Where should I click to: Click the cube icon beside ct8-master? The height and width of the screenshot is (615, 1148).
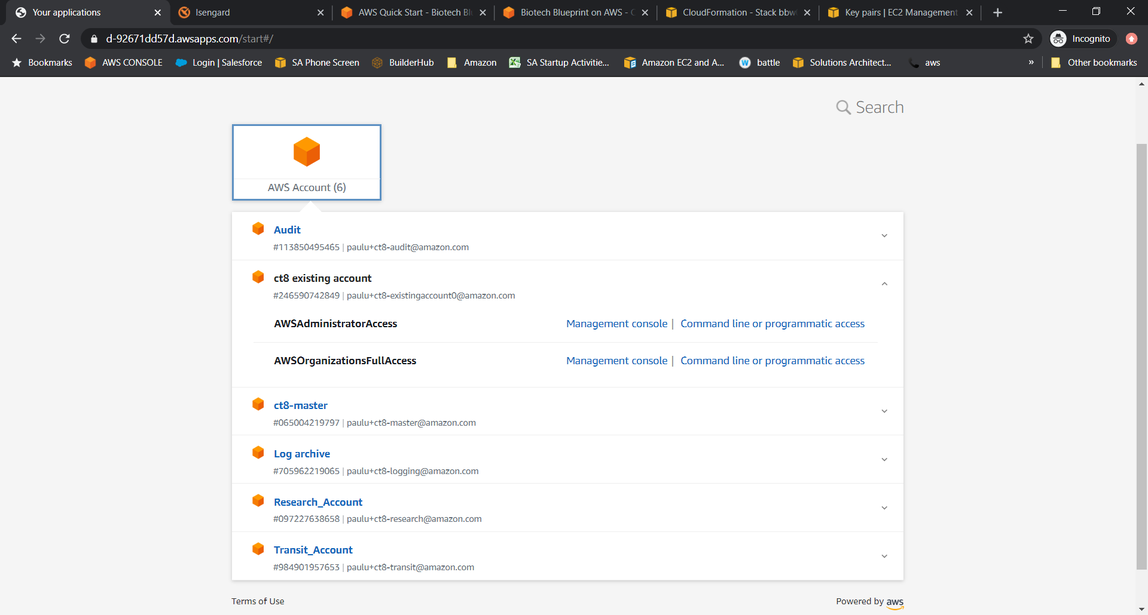[258, 404]
